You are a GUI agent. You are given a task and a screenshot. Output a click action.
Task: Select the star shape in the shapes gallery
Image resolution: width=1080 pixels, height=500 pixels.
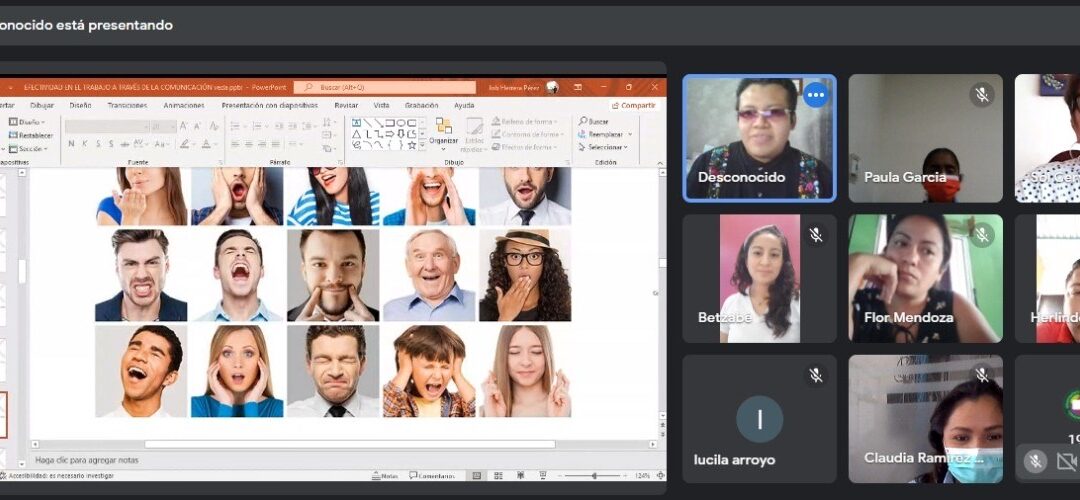point(412,145)
